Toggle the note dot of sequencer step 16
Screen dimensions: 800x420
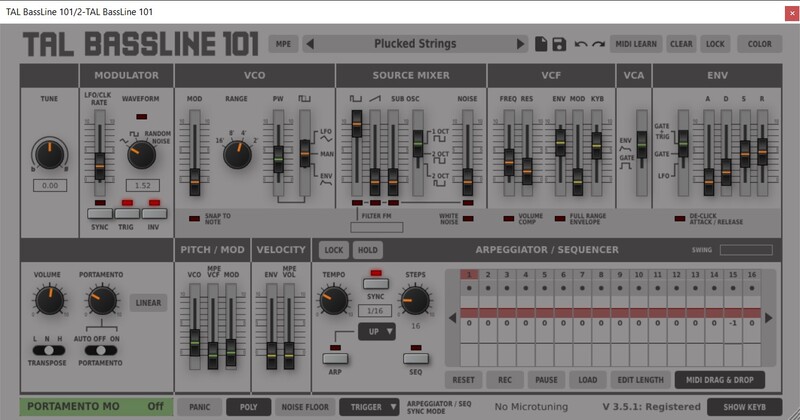(x=752, y=288)
